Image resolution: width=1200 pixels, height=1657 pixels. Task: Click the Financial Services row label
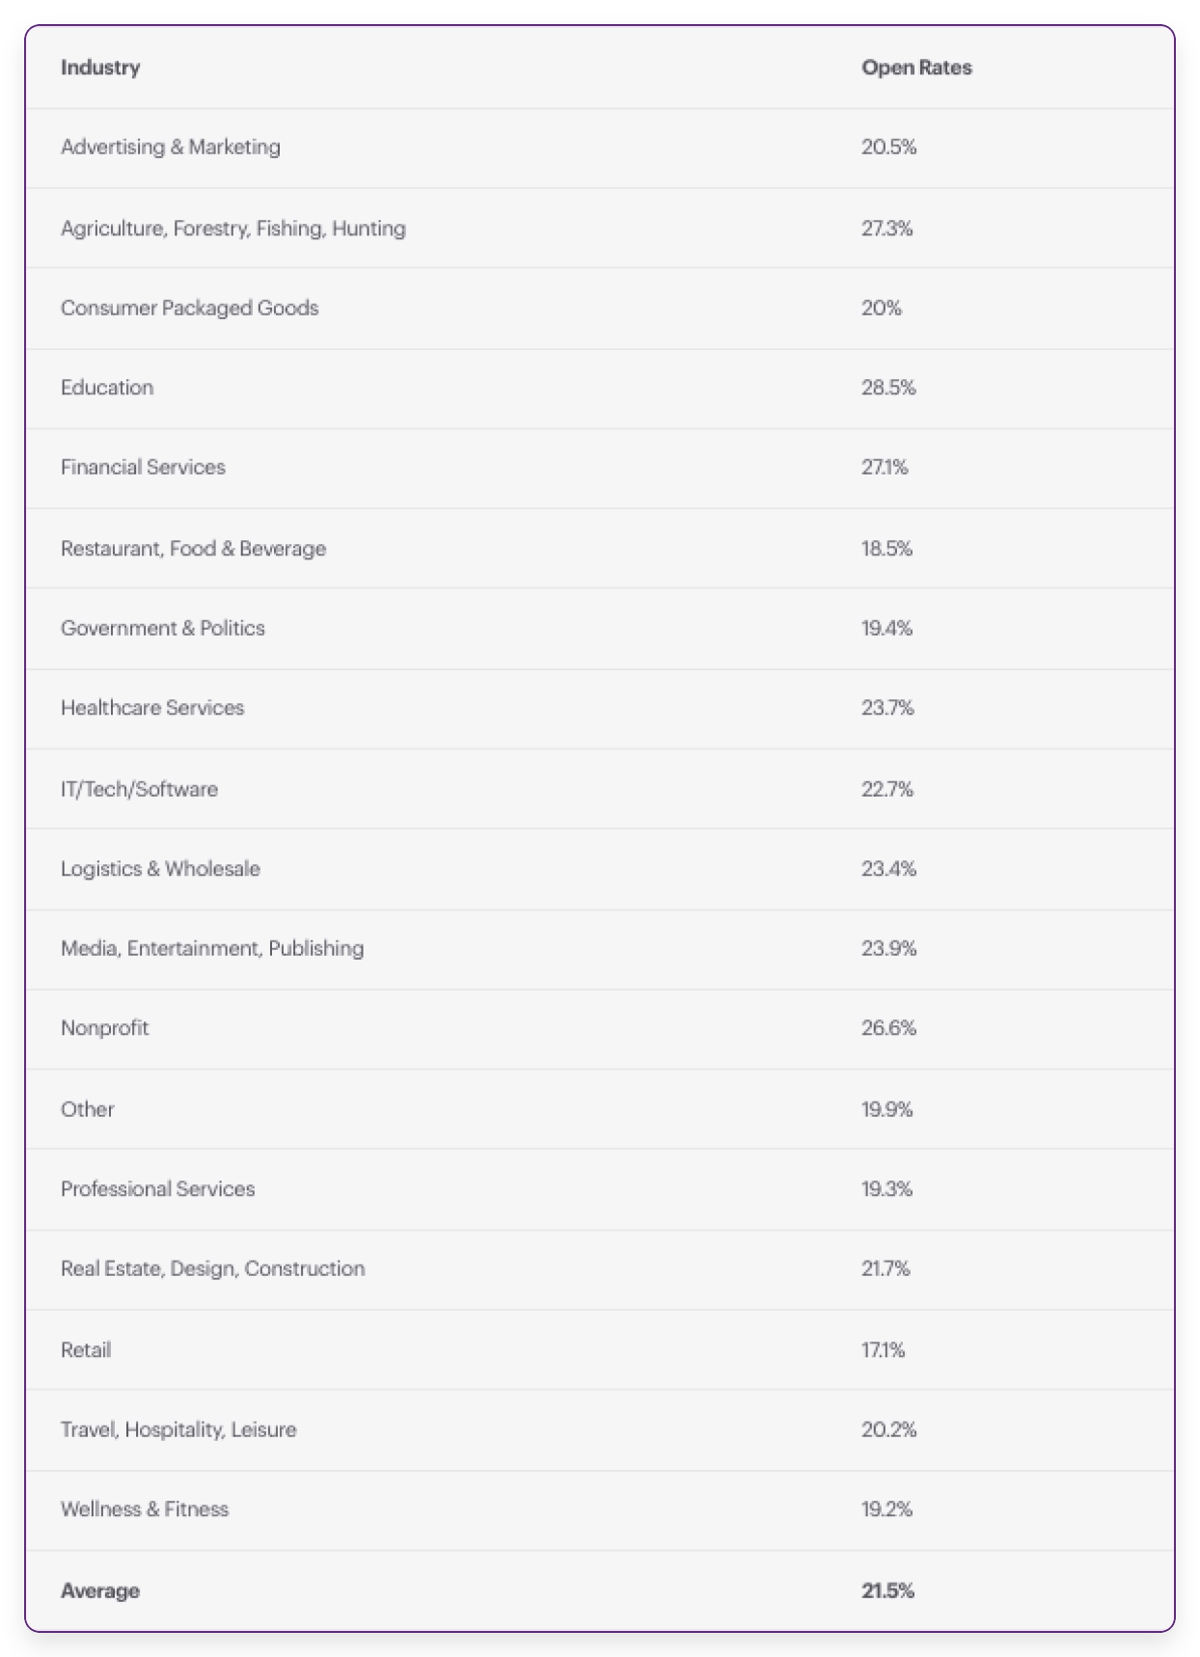[143, 467]
